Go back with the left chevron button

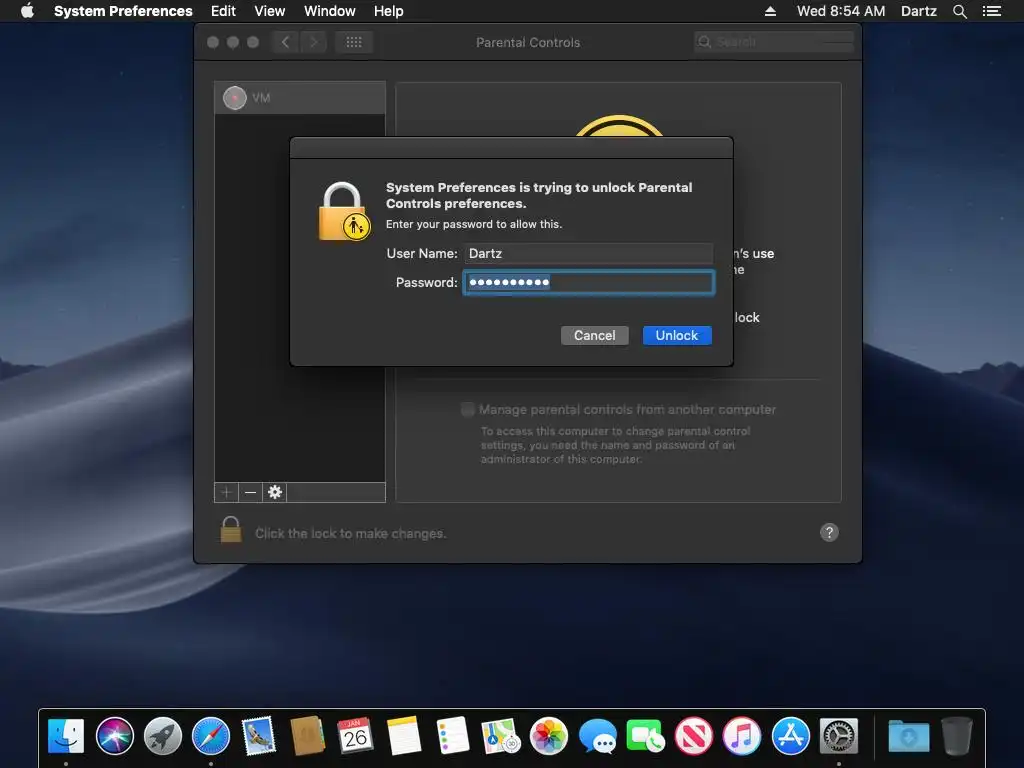click(285, 42)
